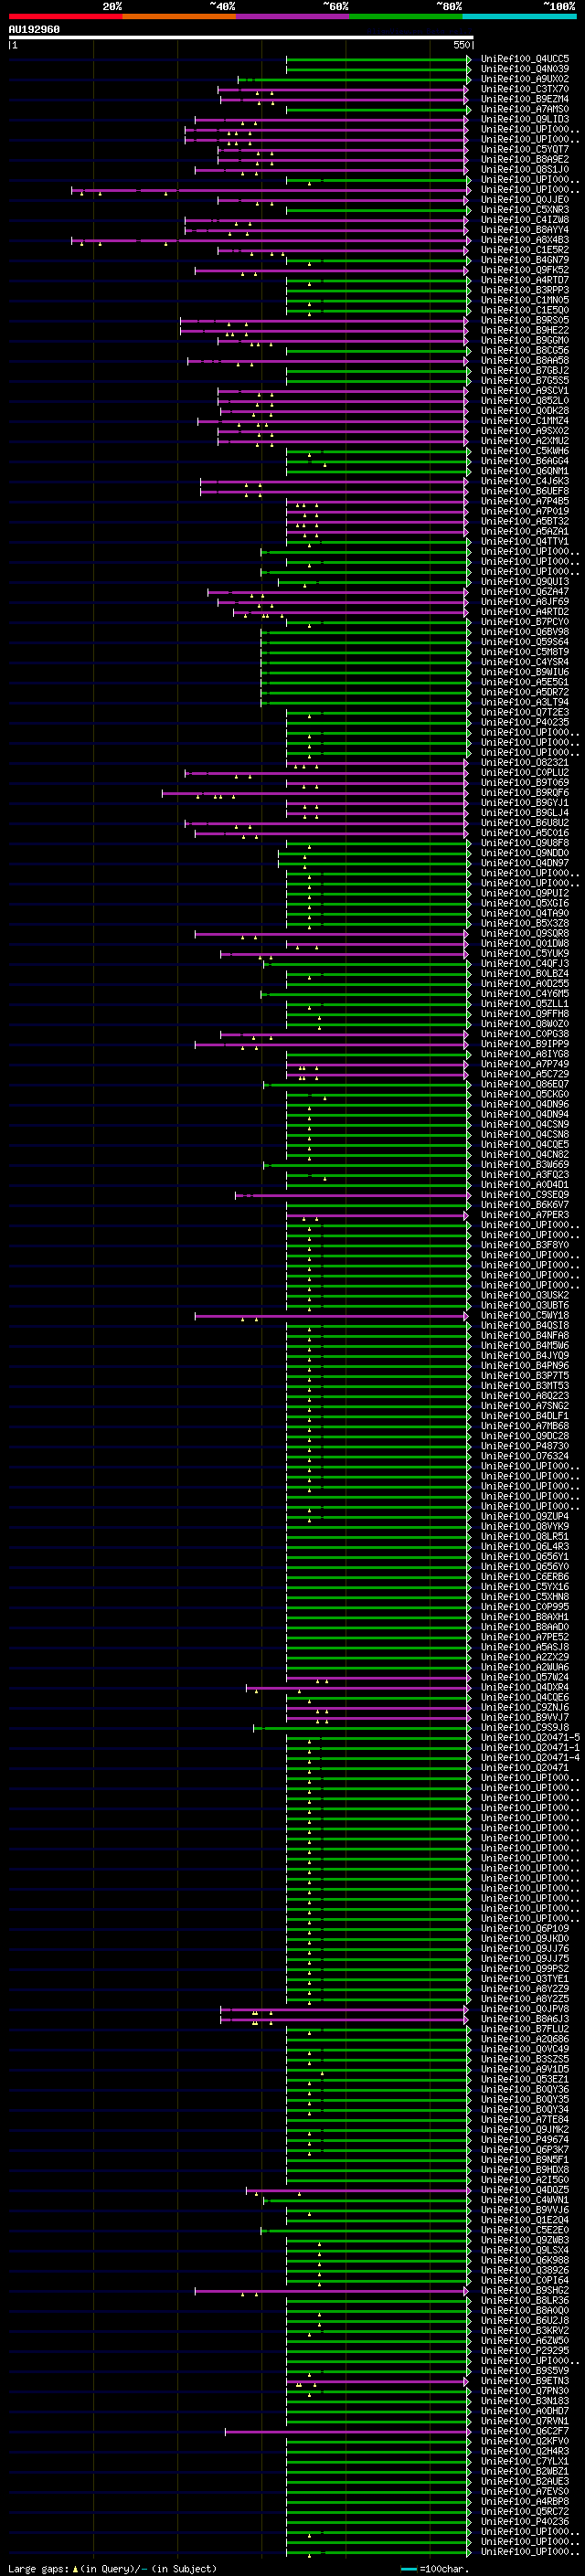Click the green ~80% identity legend segment
The height and width of the screenshot is (2576, 585).
[x=406, y=17]
